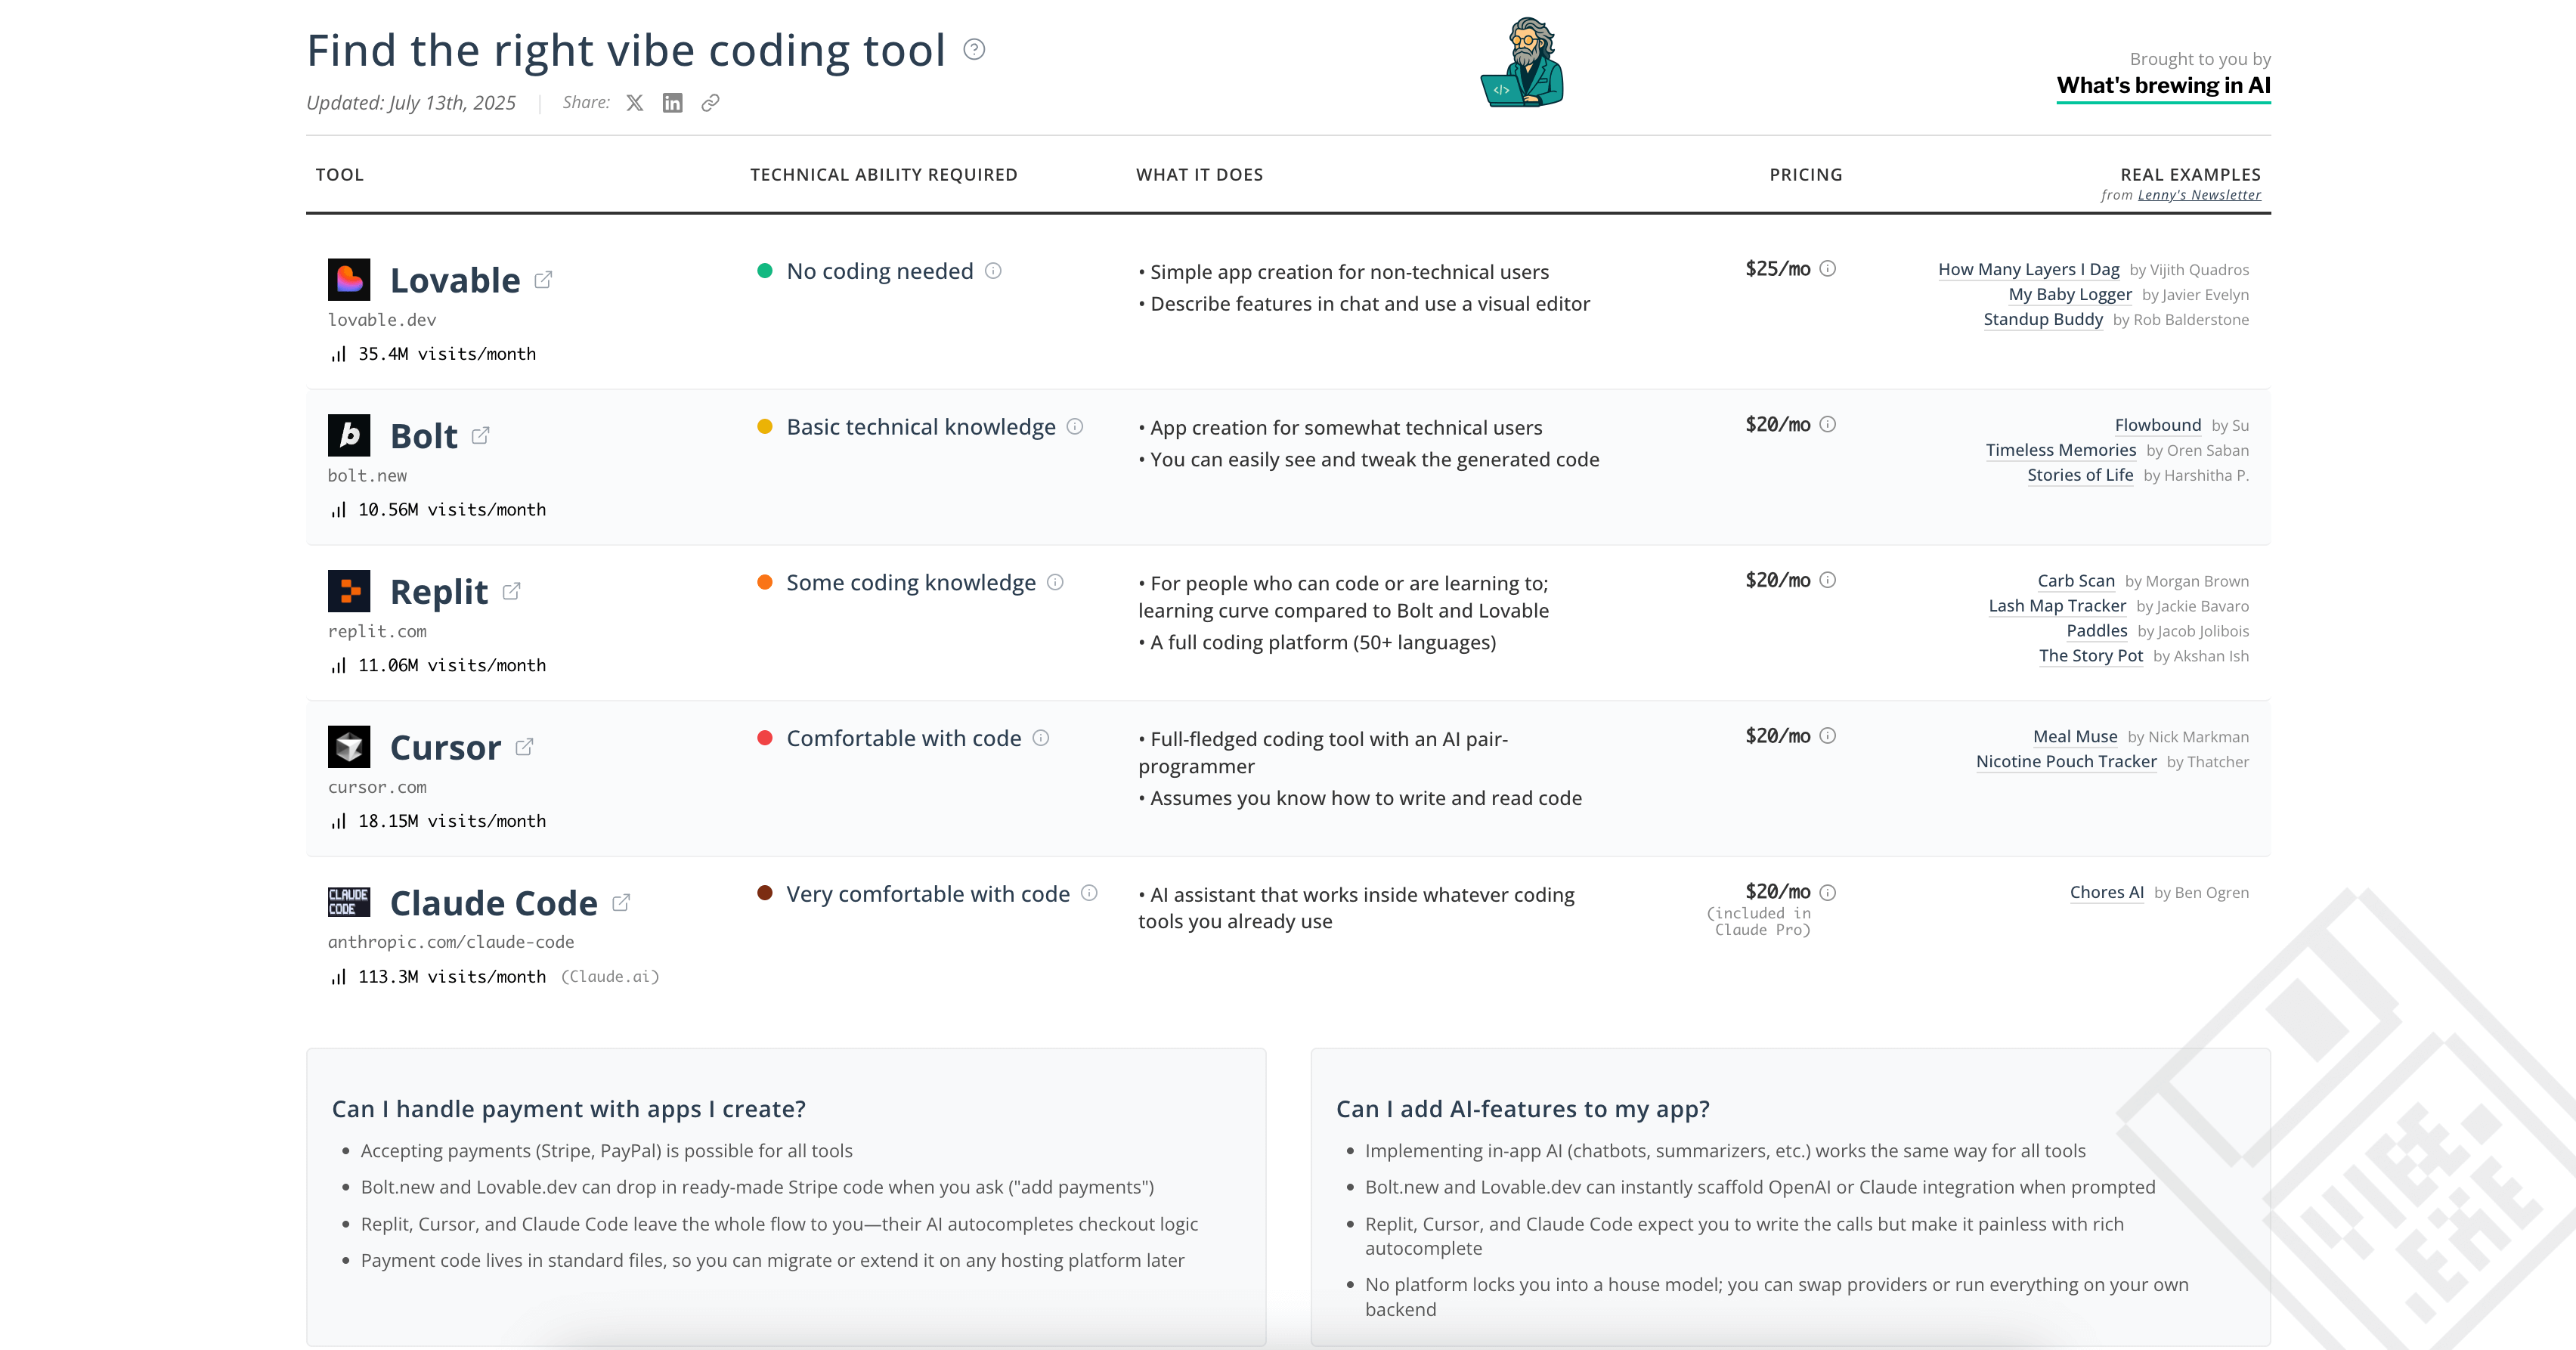Click the Lovable visits bar chart icon
The image size is (2576, 1350).
click(338, 354)
